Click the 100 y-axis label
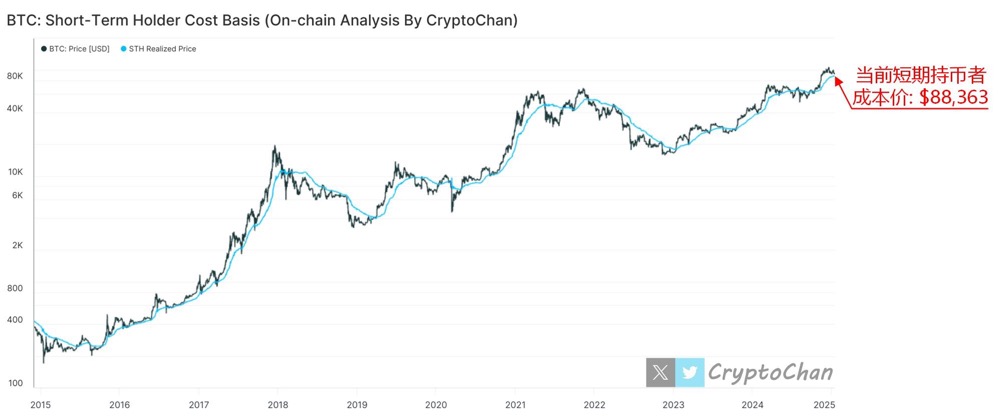Viewport: 998px width, 420px height. tap(14, 384)
